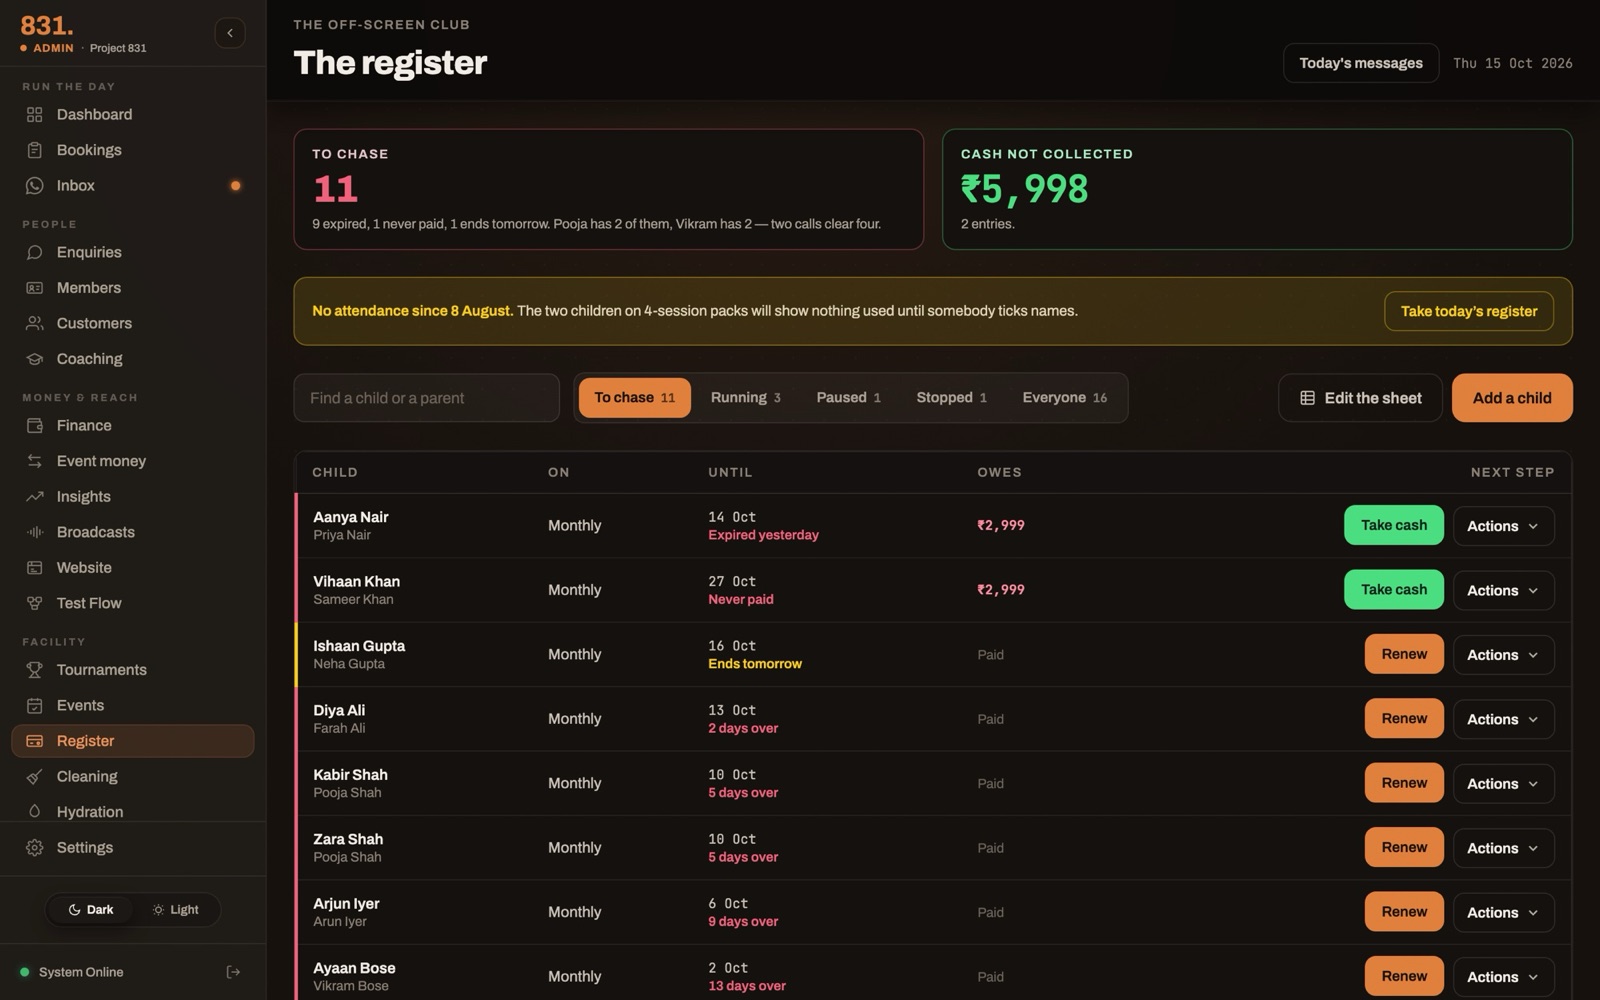The width and height of the screenshot is (1600, 1000).
Task: Click the Edit the sheet button
Action: [x=1360, y=398]
